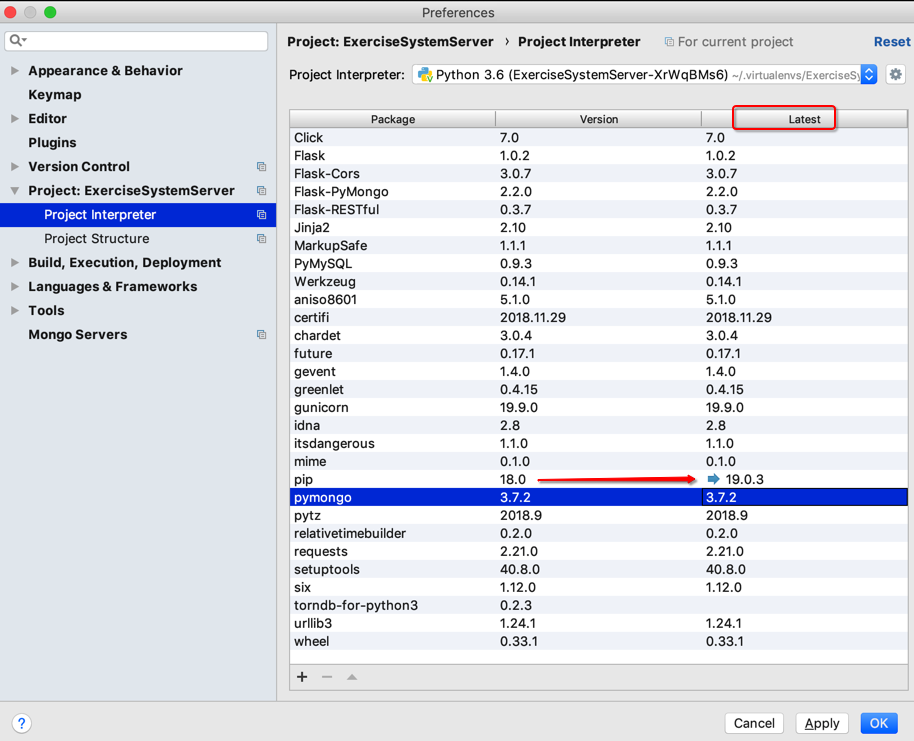The height and width of the screenshot is (741, 914).
Task: Select the chardet package row
Action: (599, 336)
